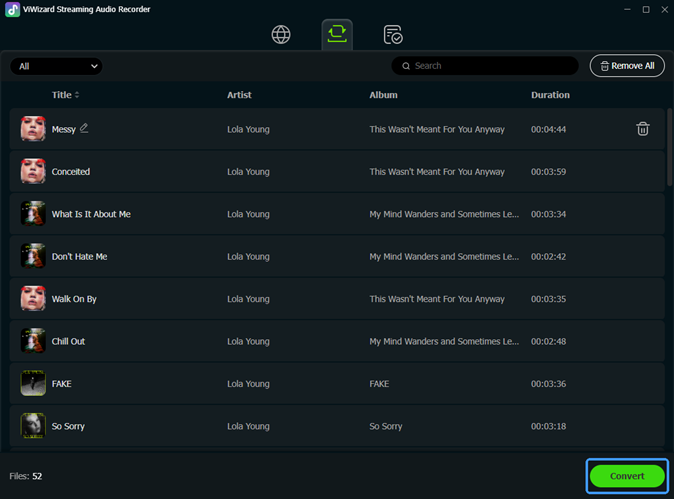Select the Chill Out title
This screenshot has width=674, height=499.
(68, 341)
